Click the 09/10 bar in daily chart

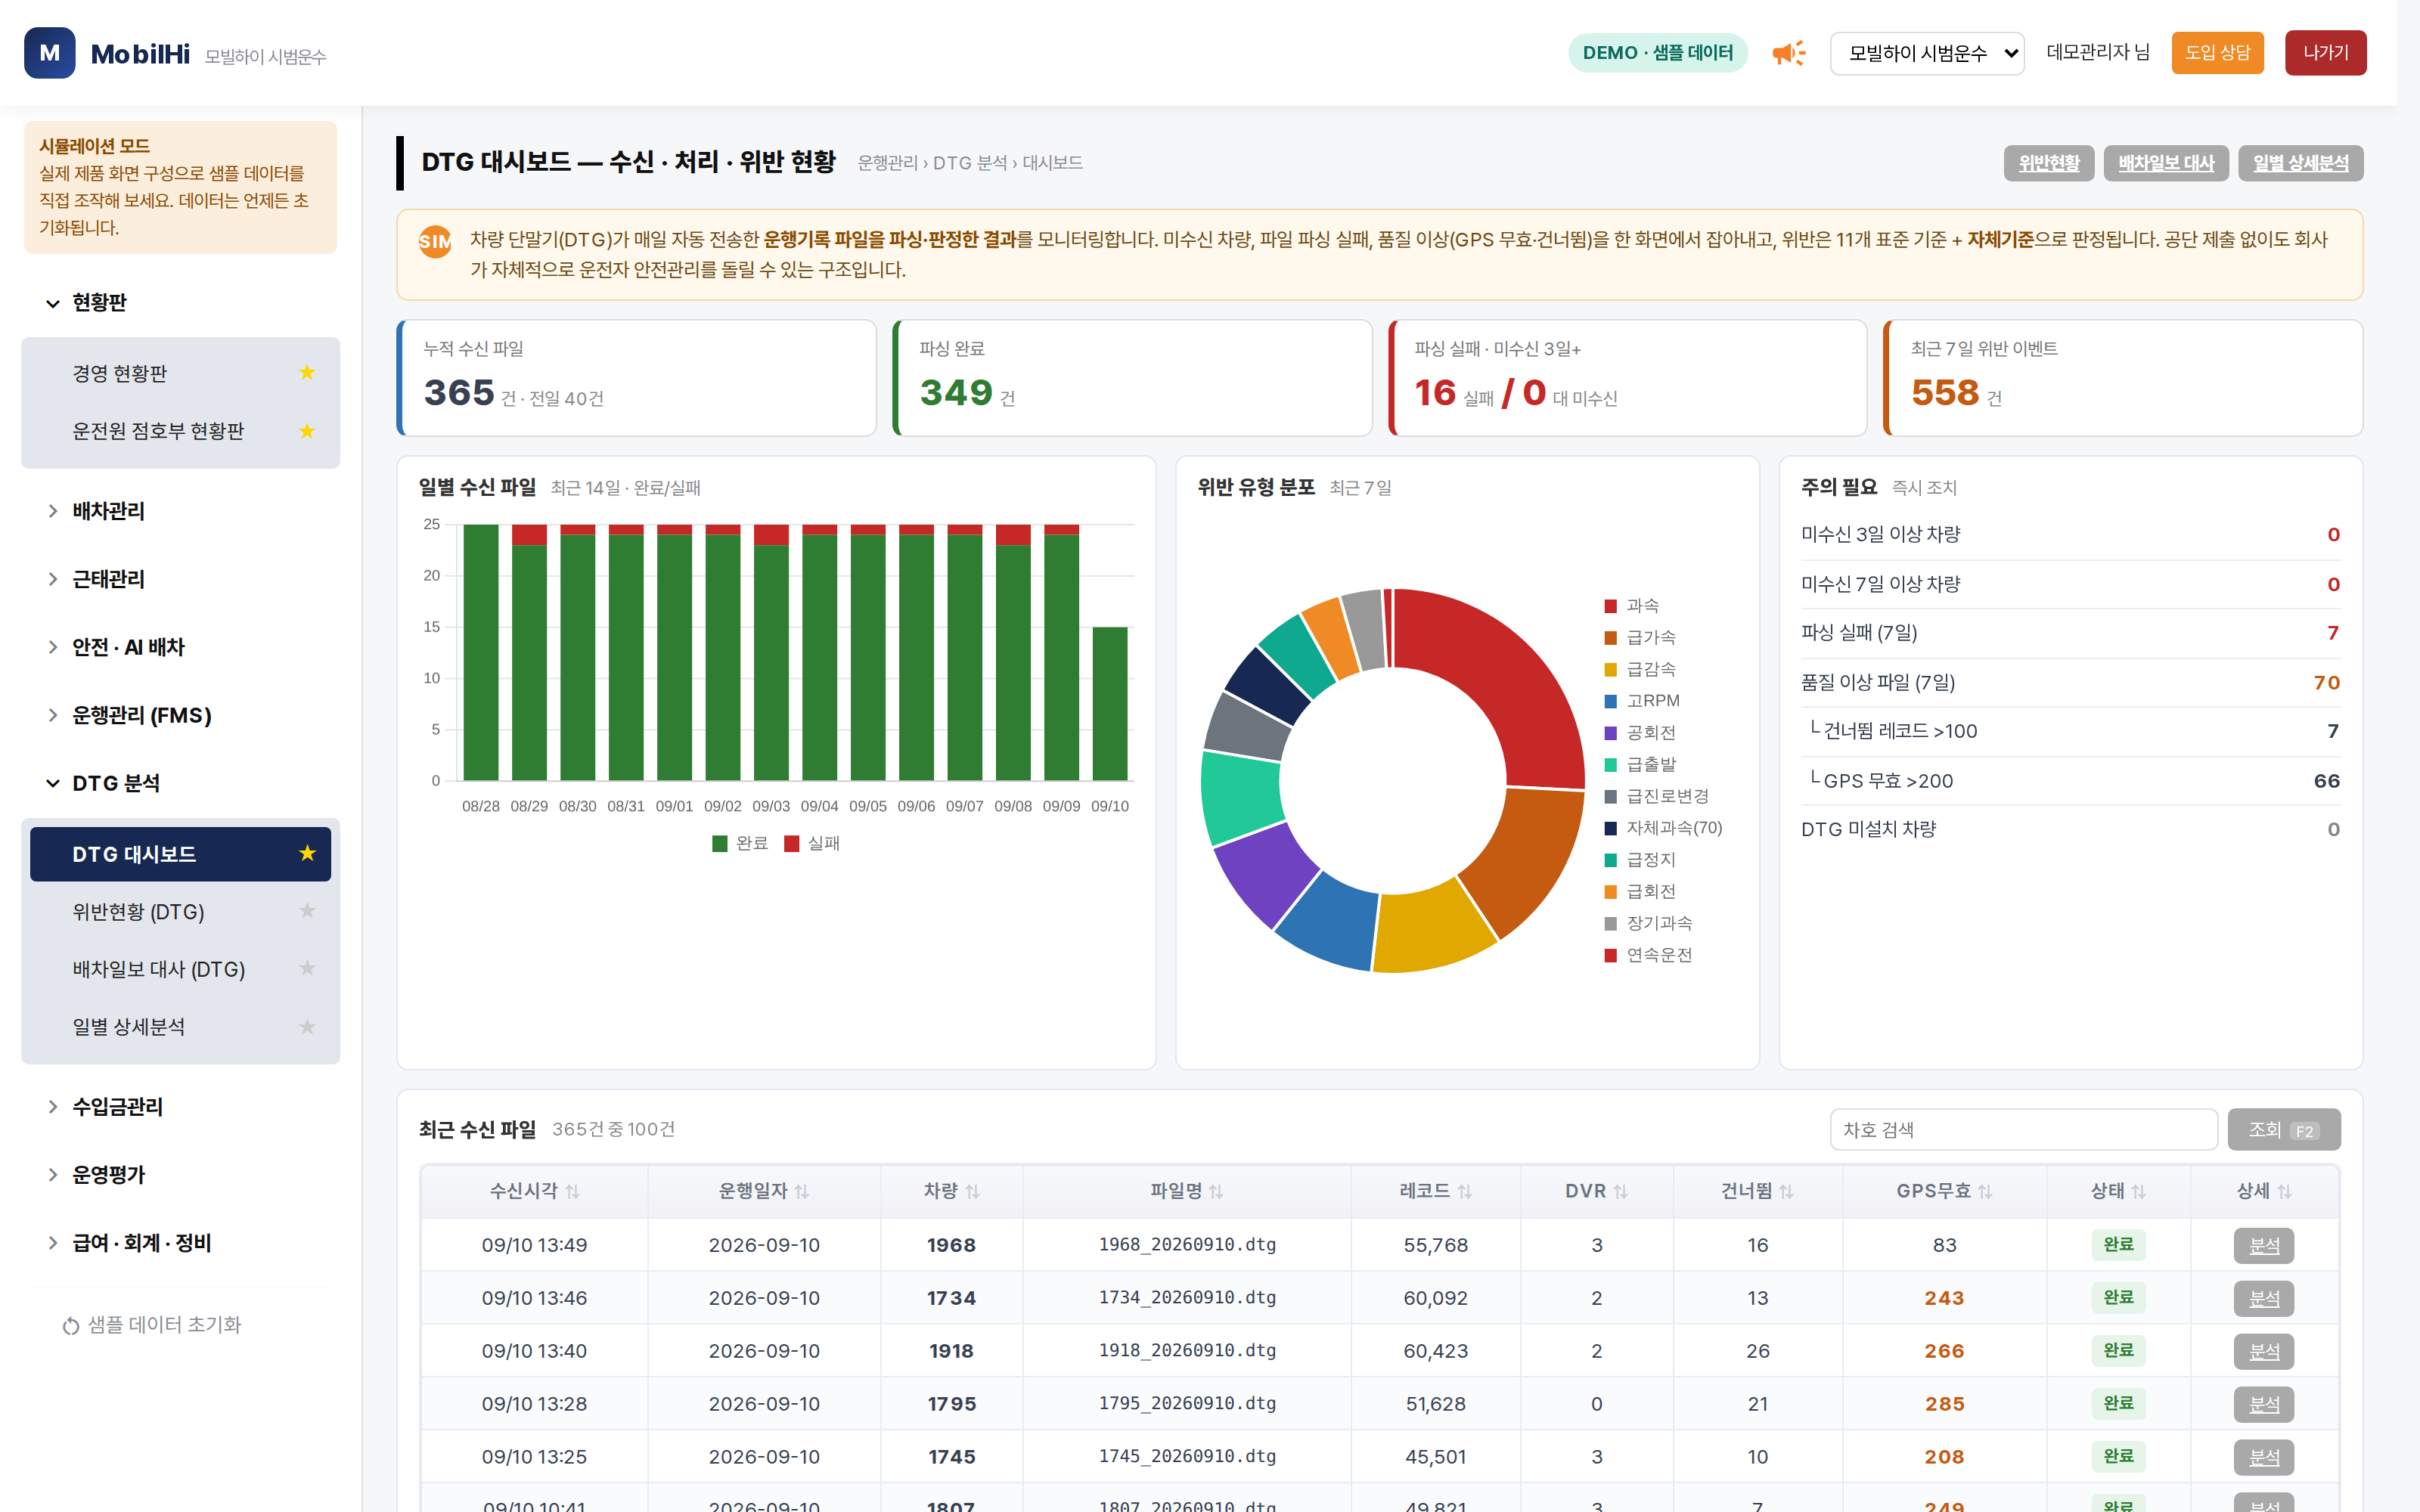1109,703
